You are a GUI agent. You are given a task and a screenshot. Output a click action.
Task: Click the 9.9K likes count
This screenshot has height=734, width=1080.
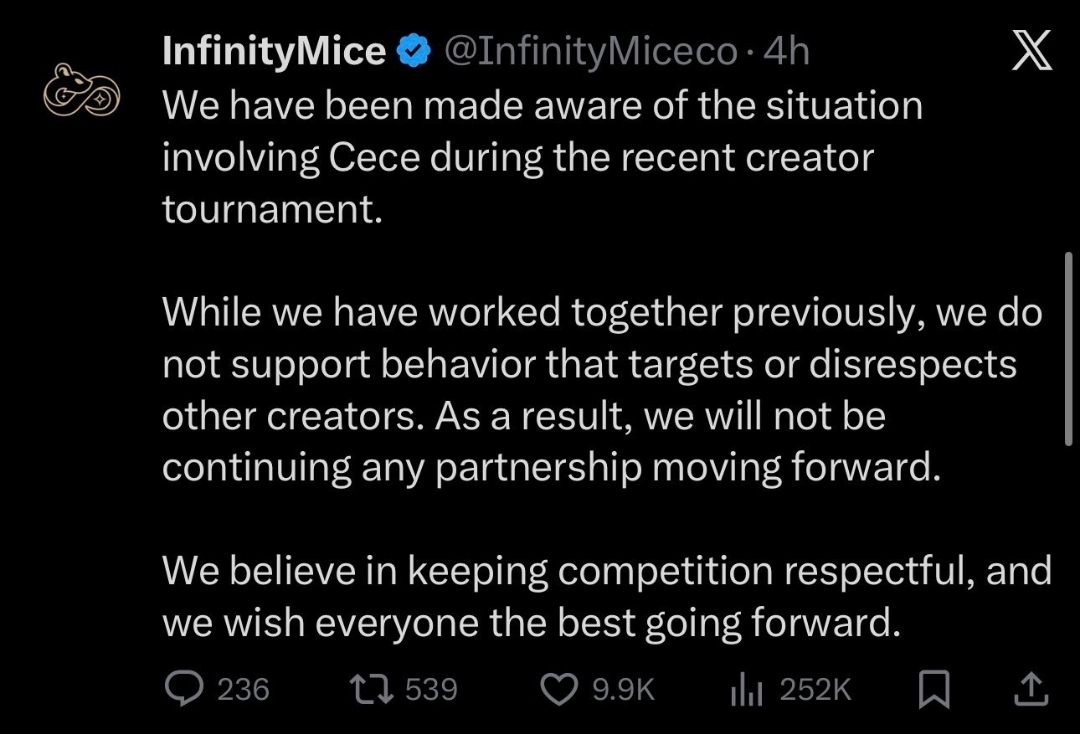[x=623, y=689]
